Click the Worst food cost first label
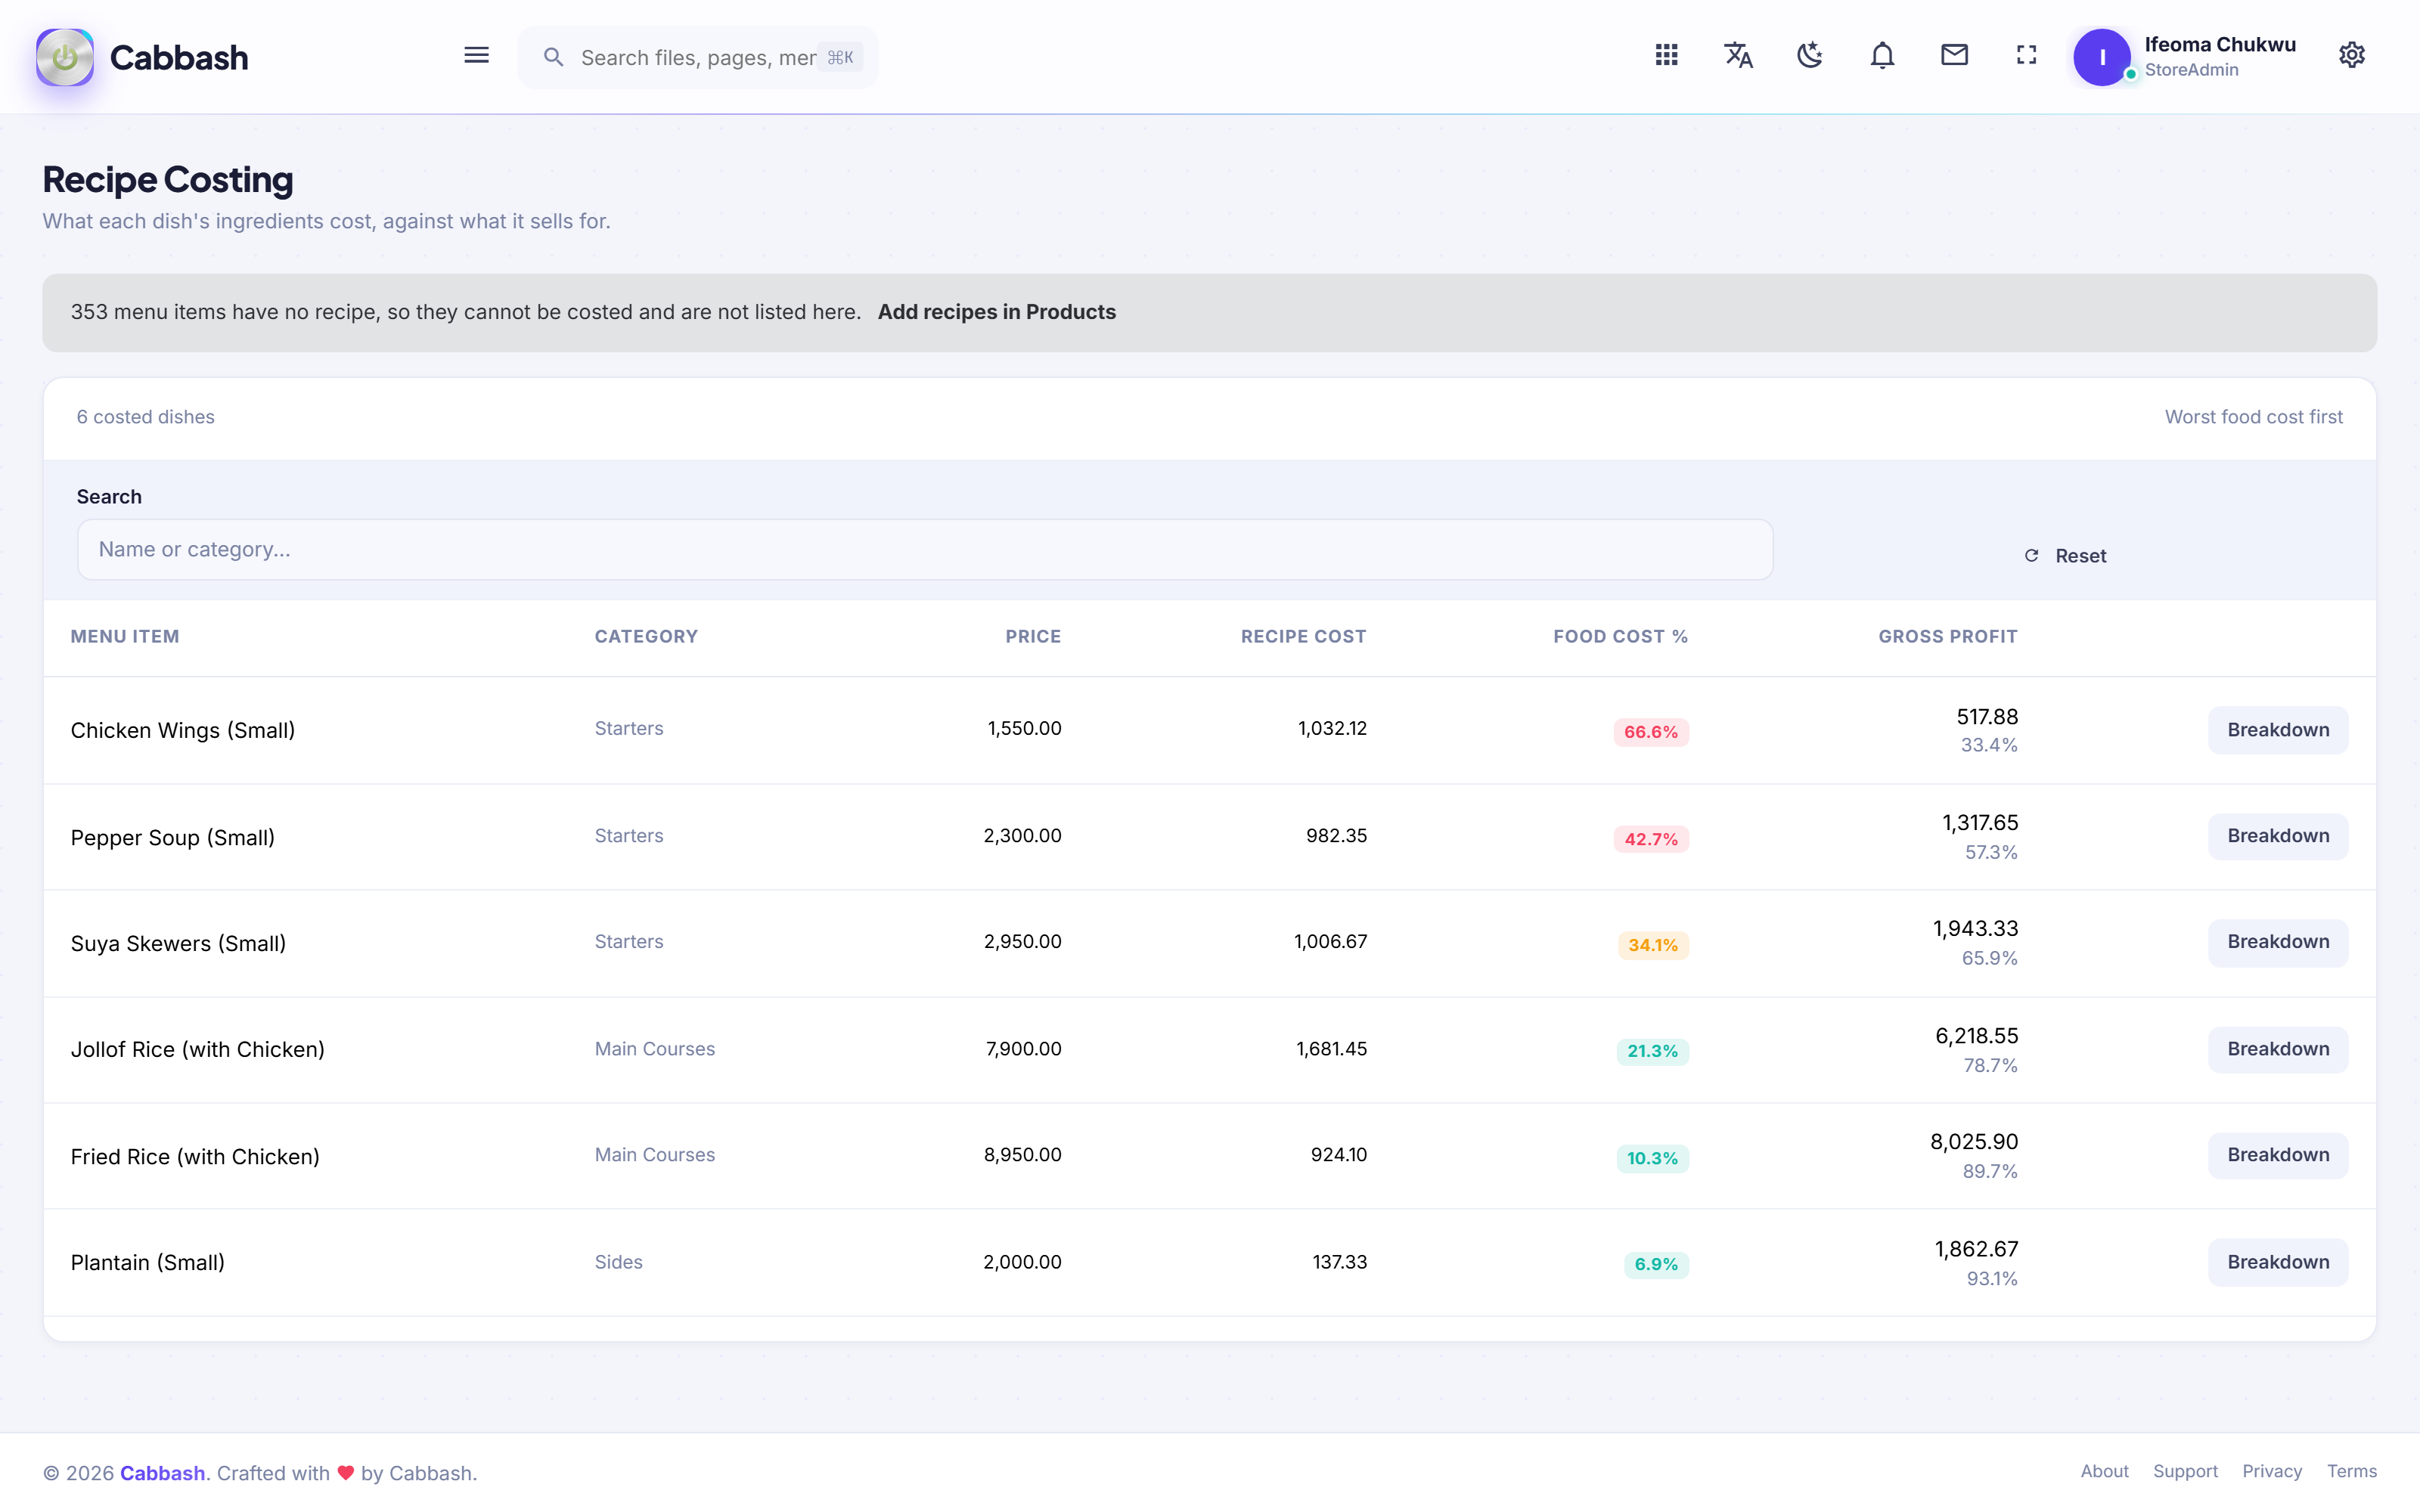The image size is (2420, 1512). (2253, 417)
